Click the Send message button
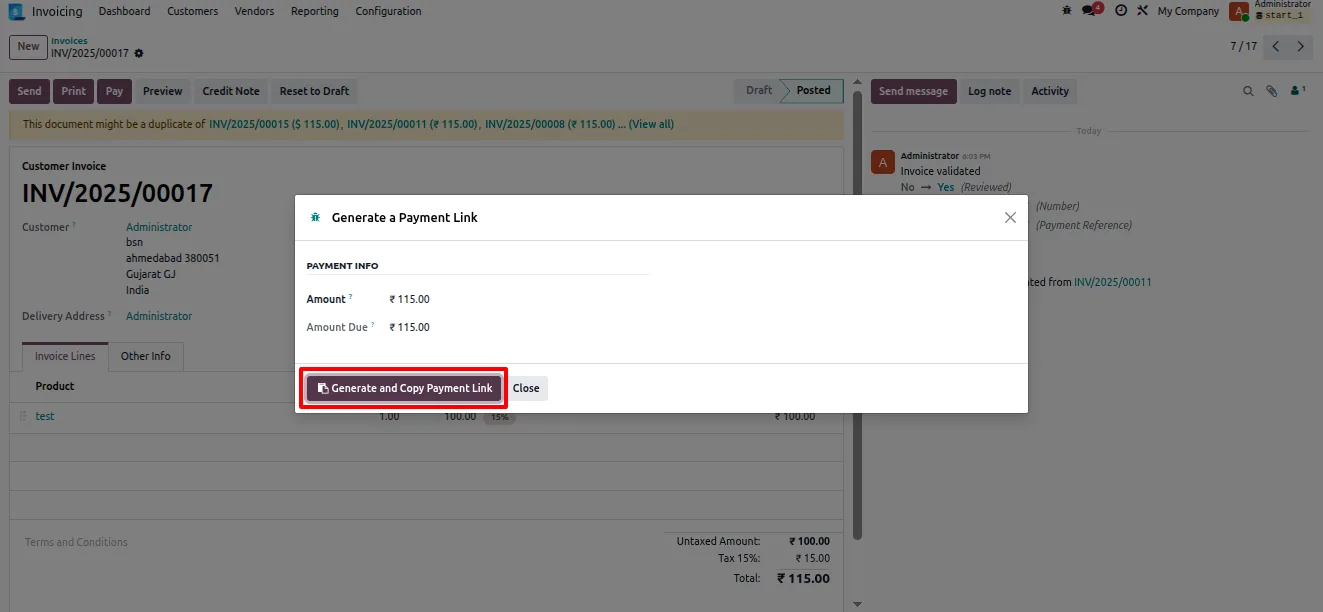The width and height of the screenshot is (1323, 612). coord(913,91)
